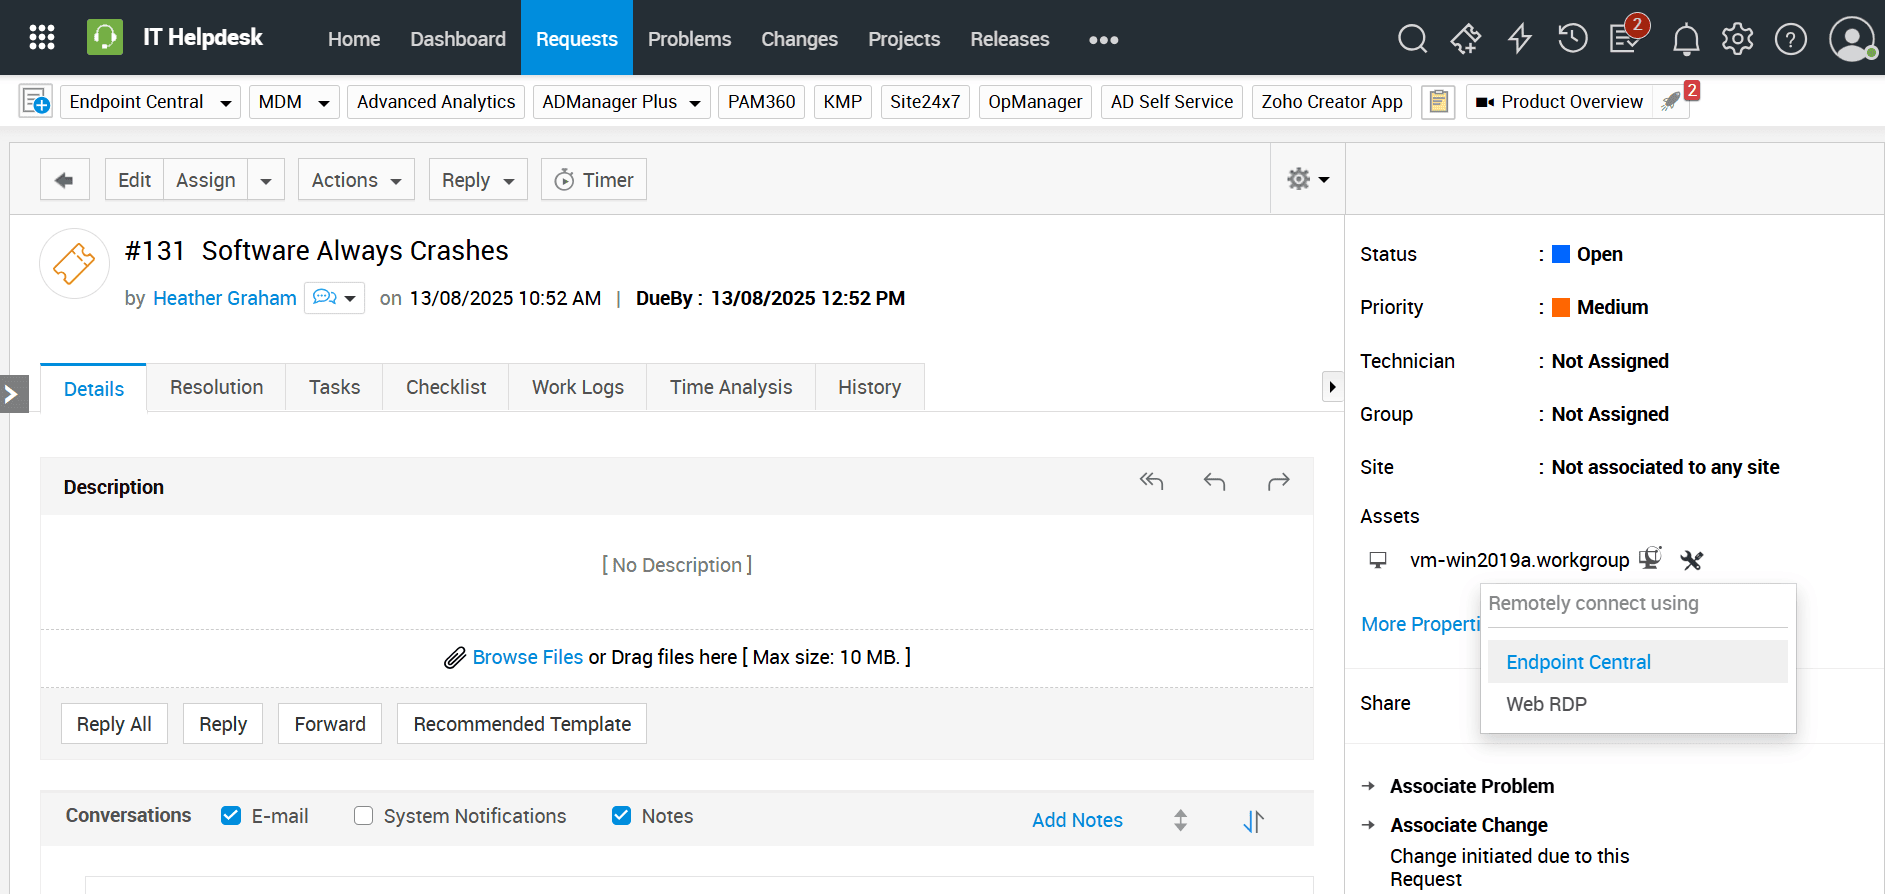Expand the ADManager Plus dropdown
1885x894 pixels.
[695, 103]
